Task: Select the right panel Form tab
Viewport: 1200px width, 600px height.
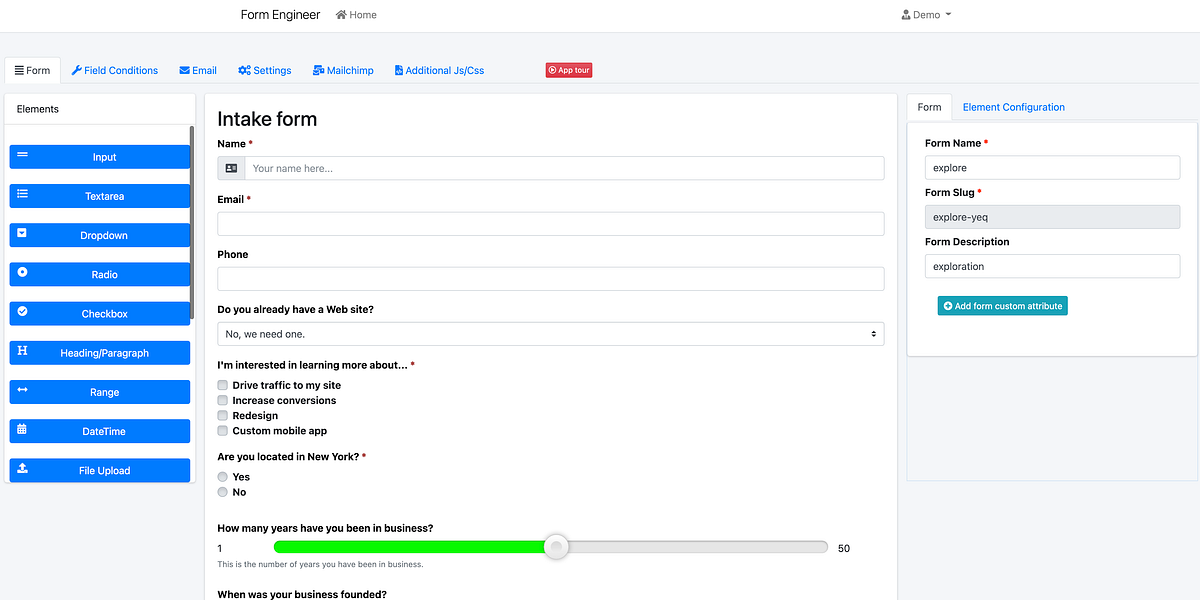Action: (x=929, y=107)
